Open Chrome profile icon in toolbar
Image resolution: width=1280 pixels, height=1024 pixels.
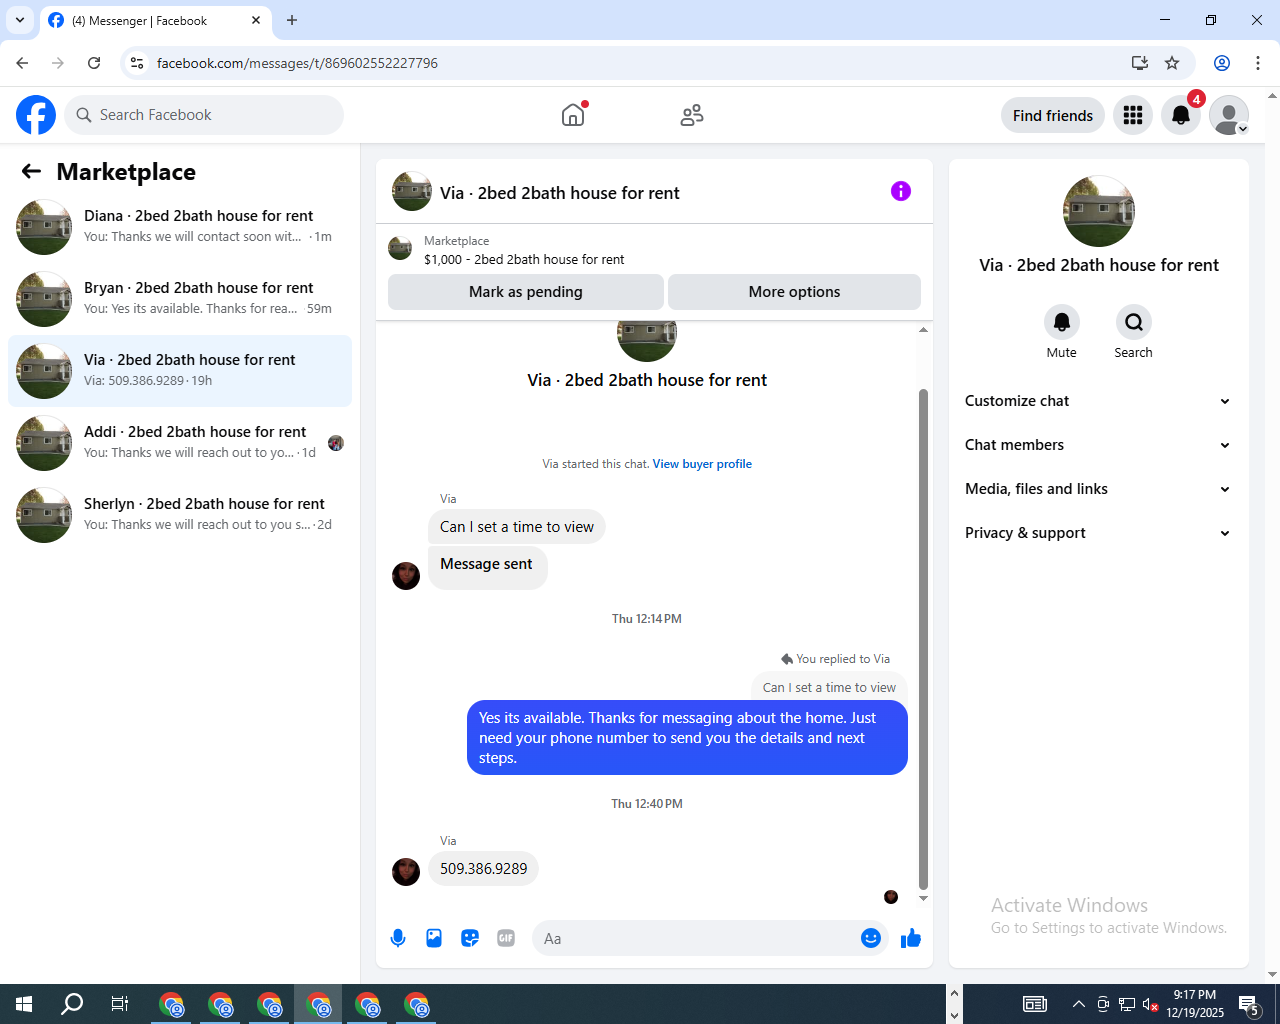(x=1222, y=63)
